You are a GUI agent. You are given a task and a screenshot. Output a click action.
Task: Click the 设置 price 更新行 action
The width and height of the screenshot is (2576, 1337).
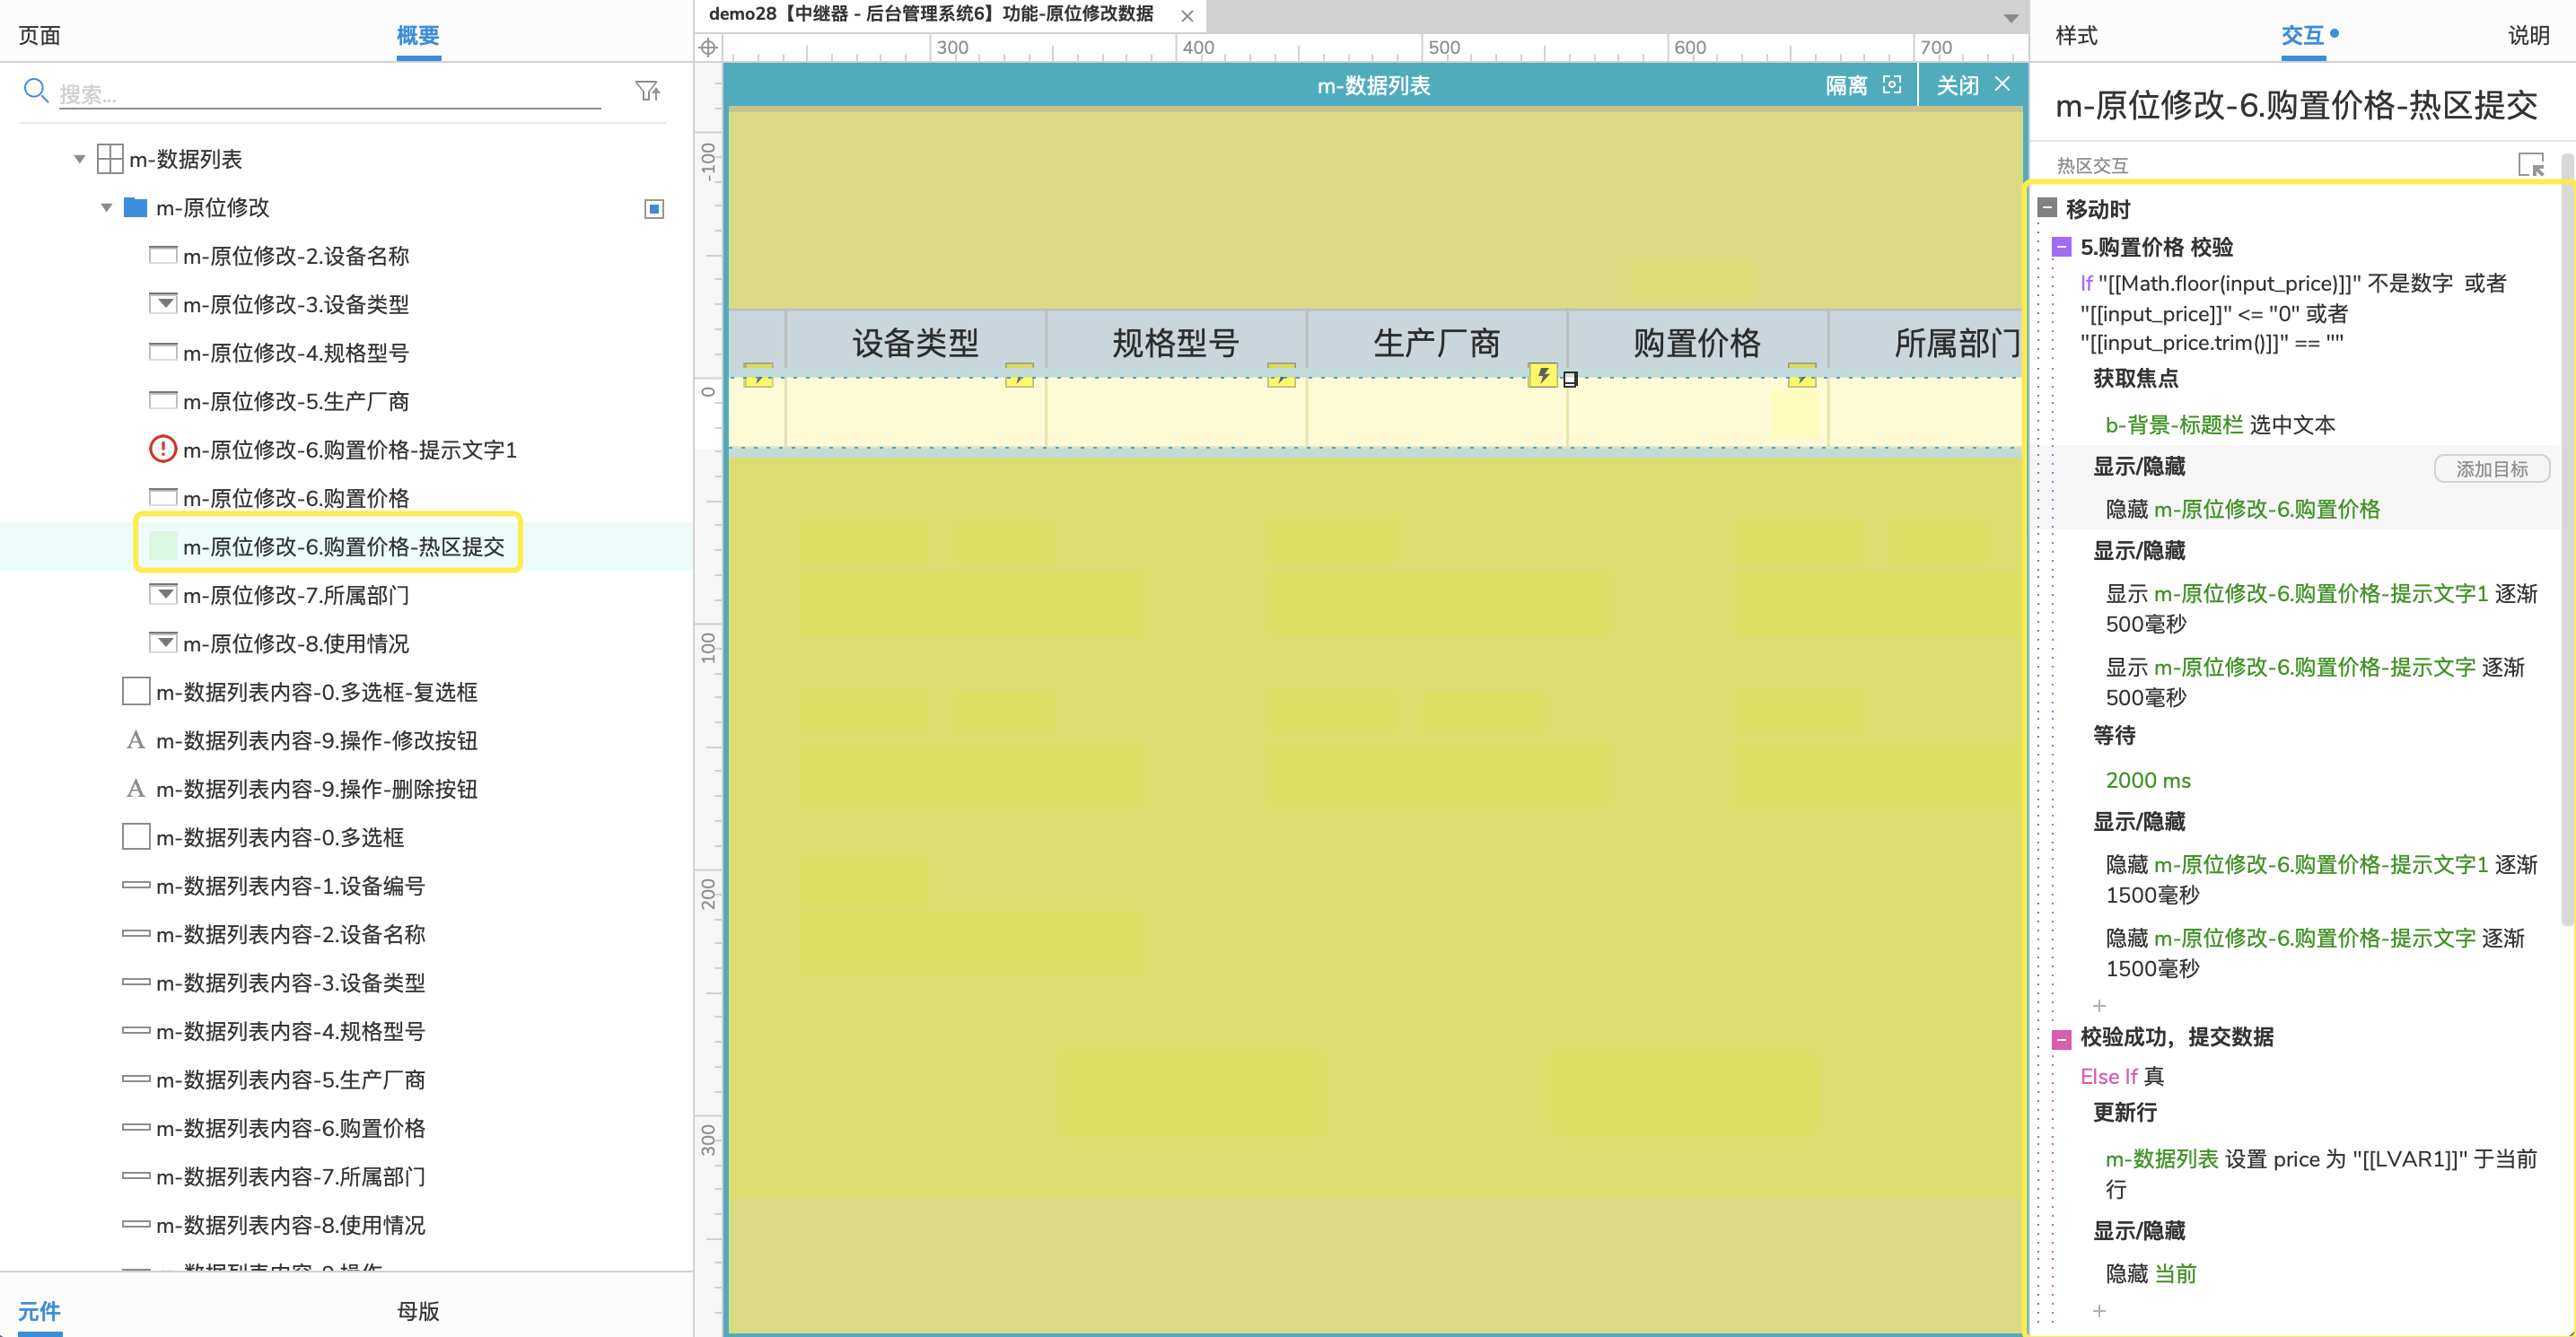pyautogui.click(x=2321, y=1173)
